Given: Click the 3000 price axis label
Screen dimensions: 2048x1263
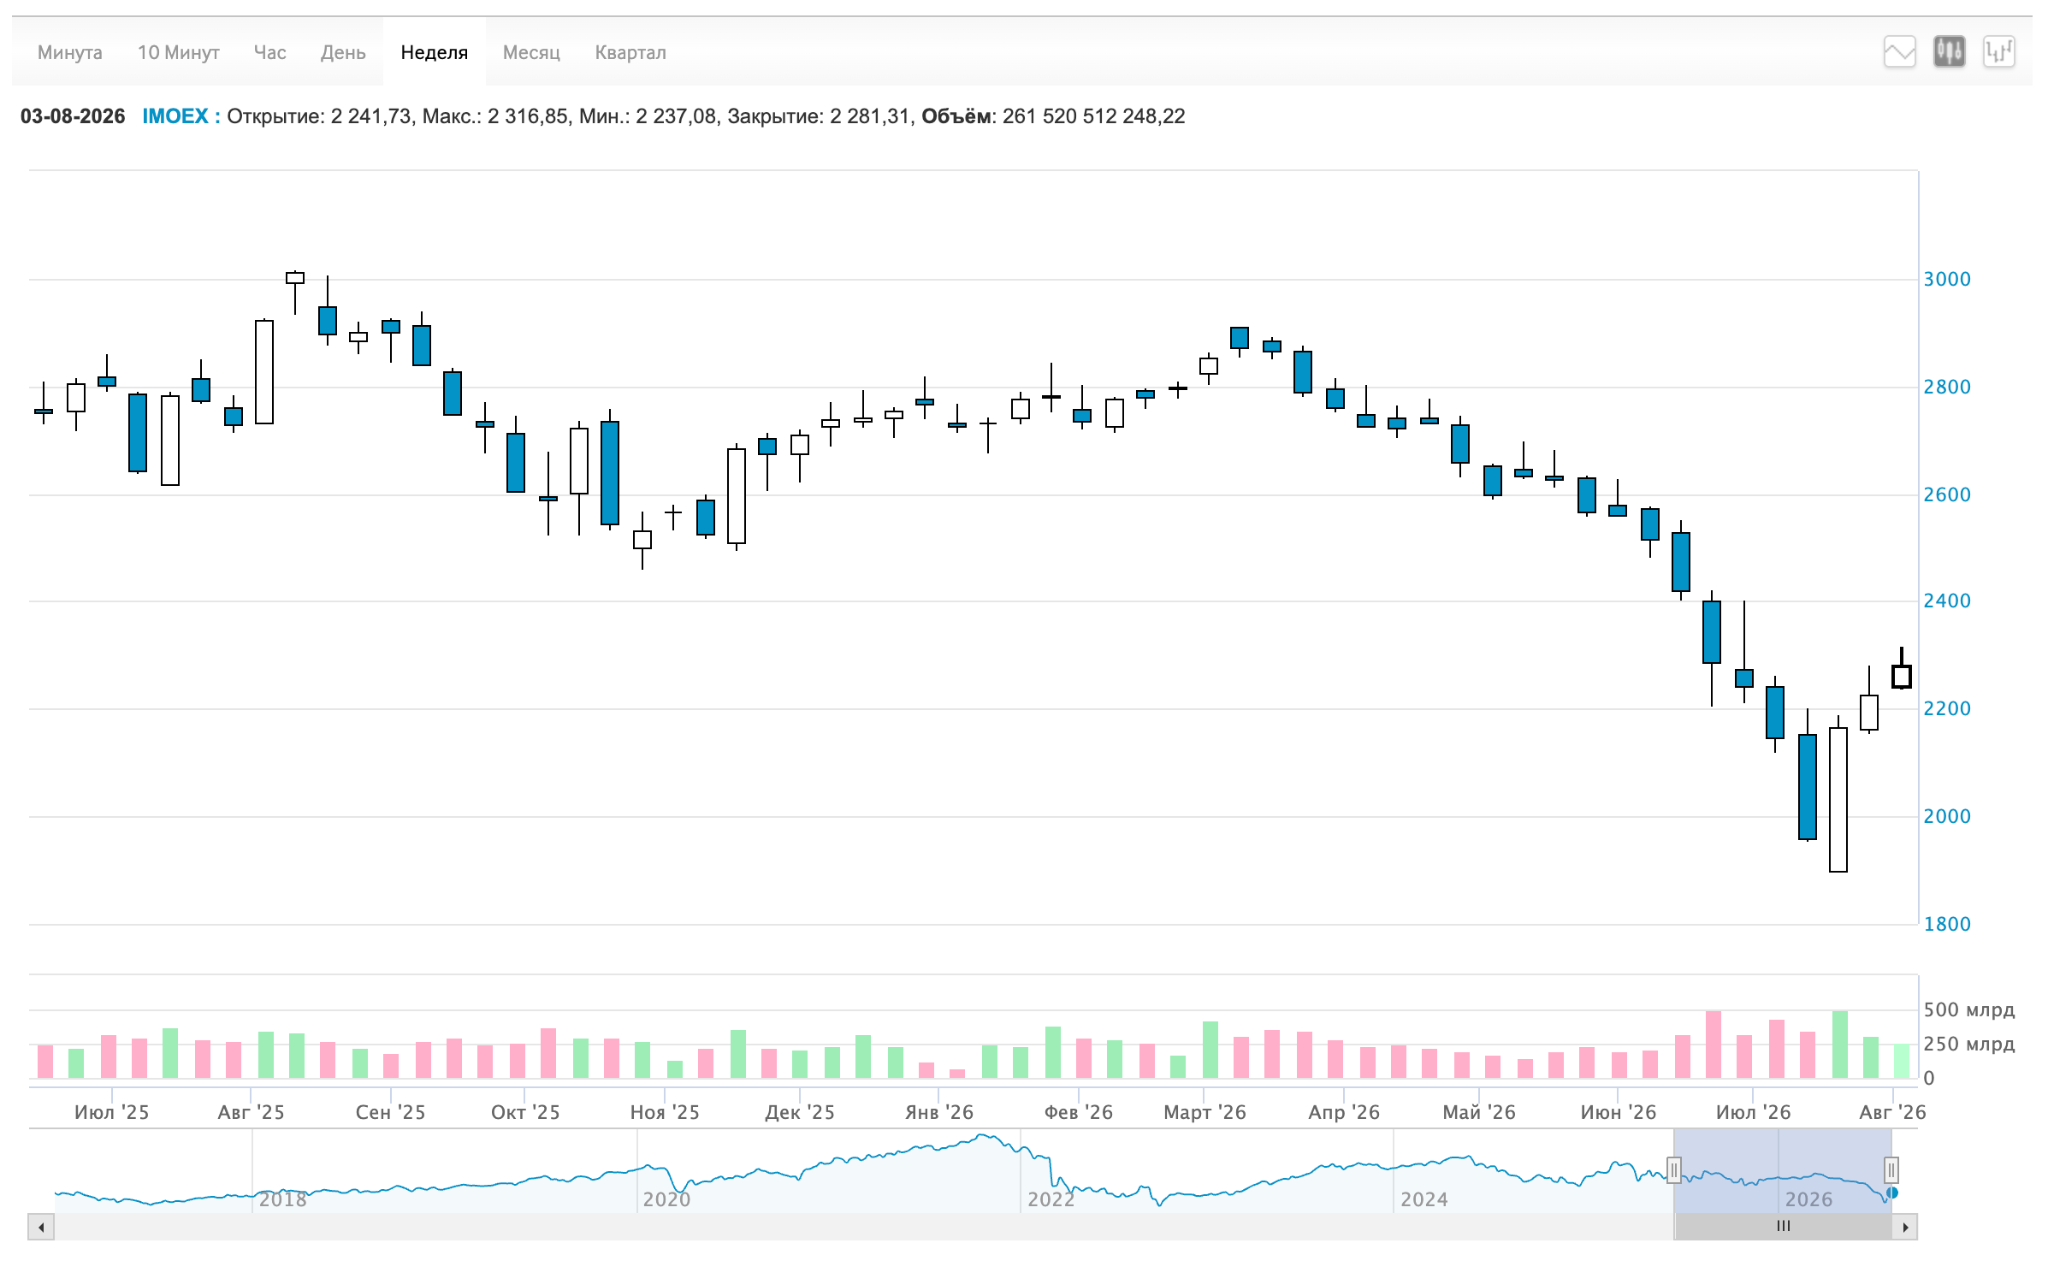Looking at the screenshot, I should (1947, 279).
